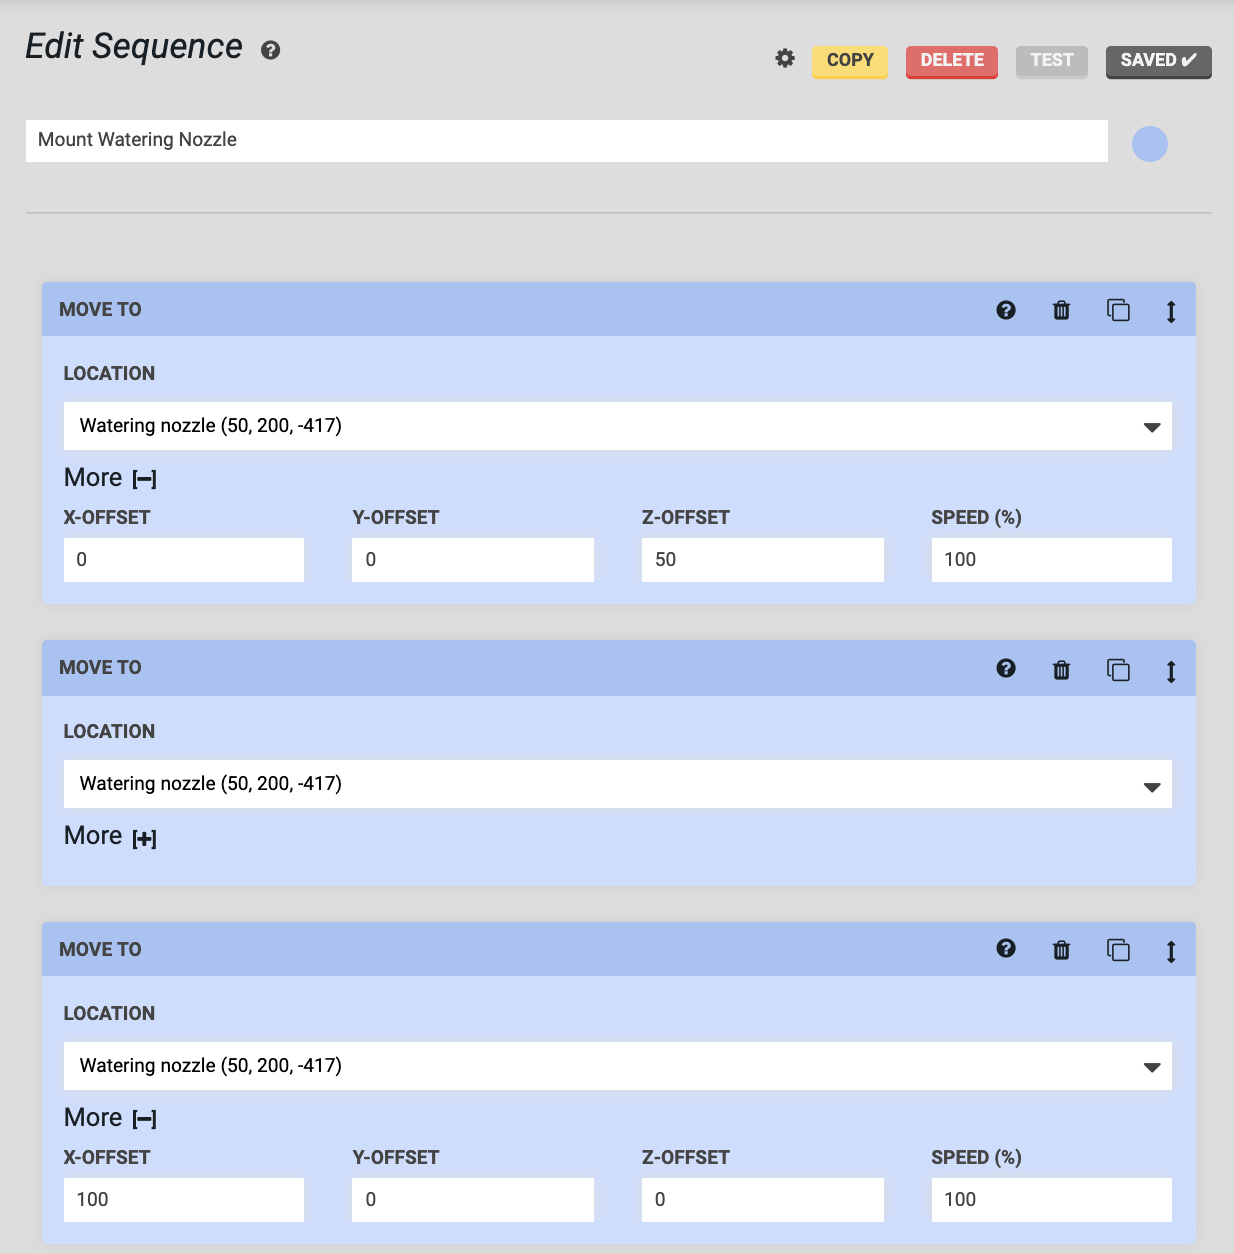This screenshot has height=1254, width=1234.
Task: Open sequence settings gear icon
Action: pyautogui.click(x=785, y=59)
